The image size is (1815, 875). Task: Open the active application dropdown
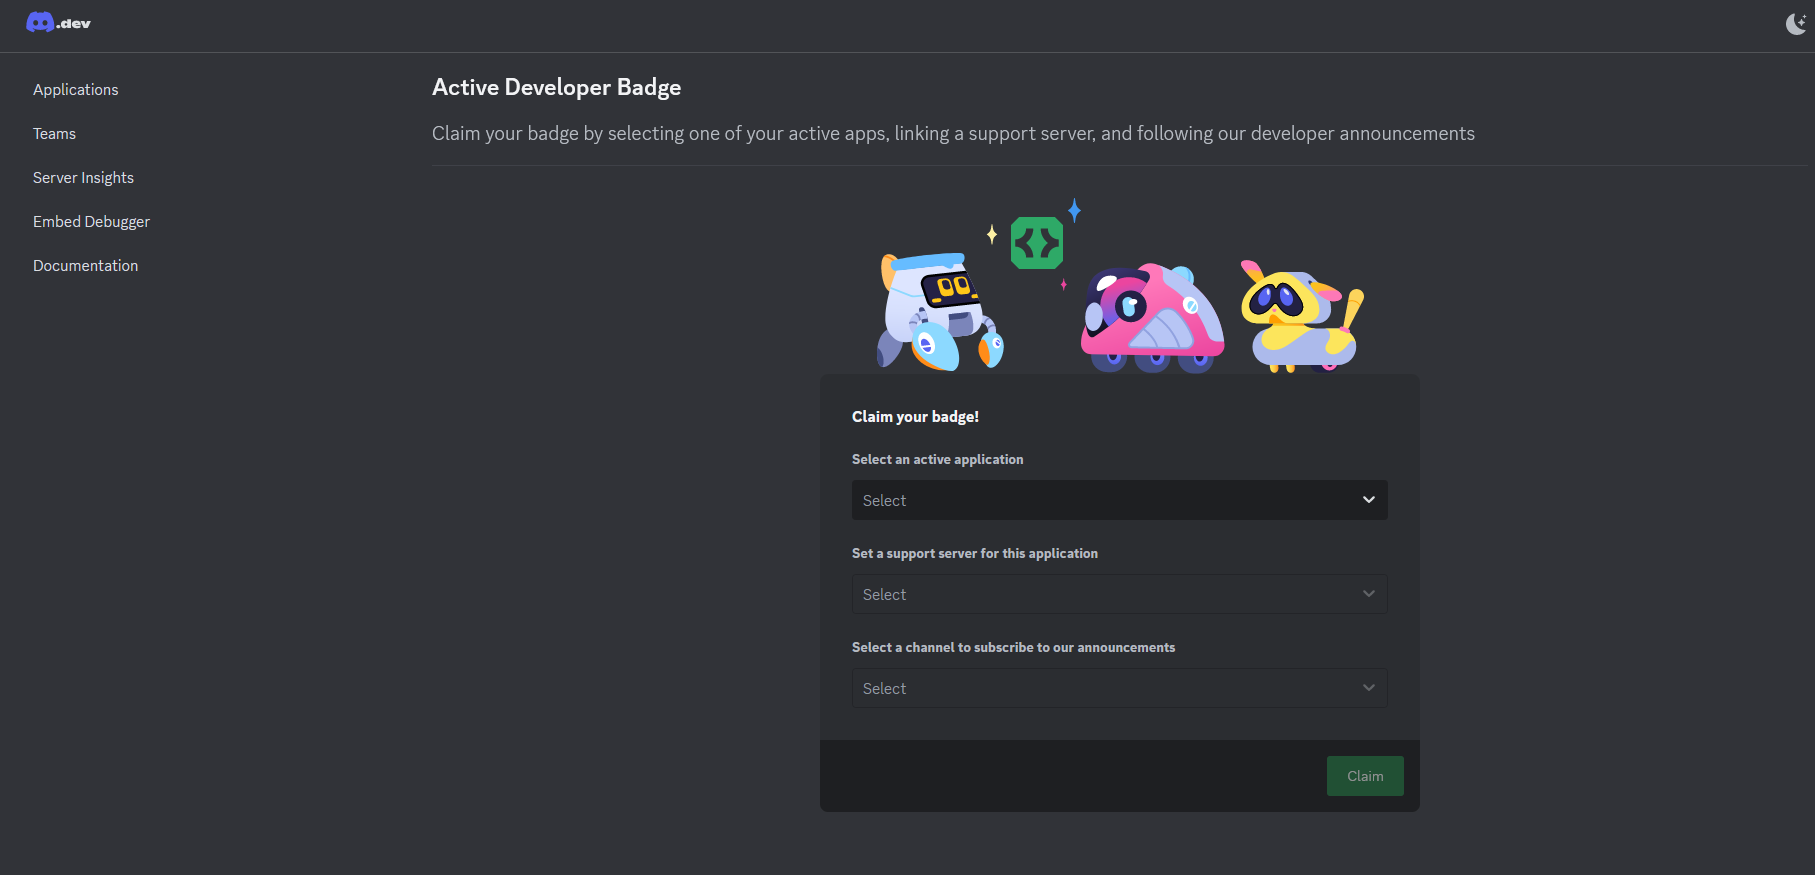(1119, 500)
